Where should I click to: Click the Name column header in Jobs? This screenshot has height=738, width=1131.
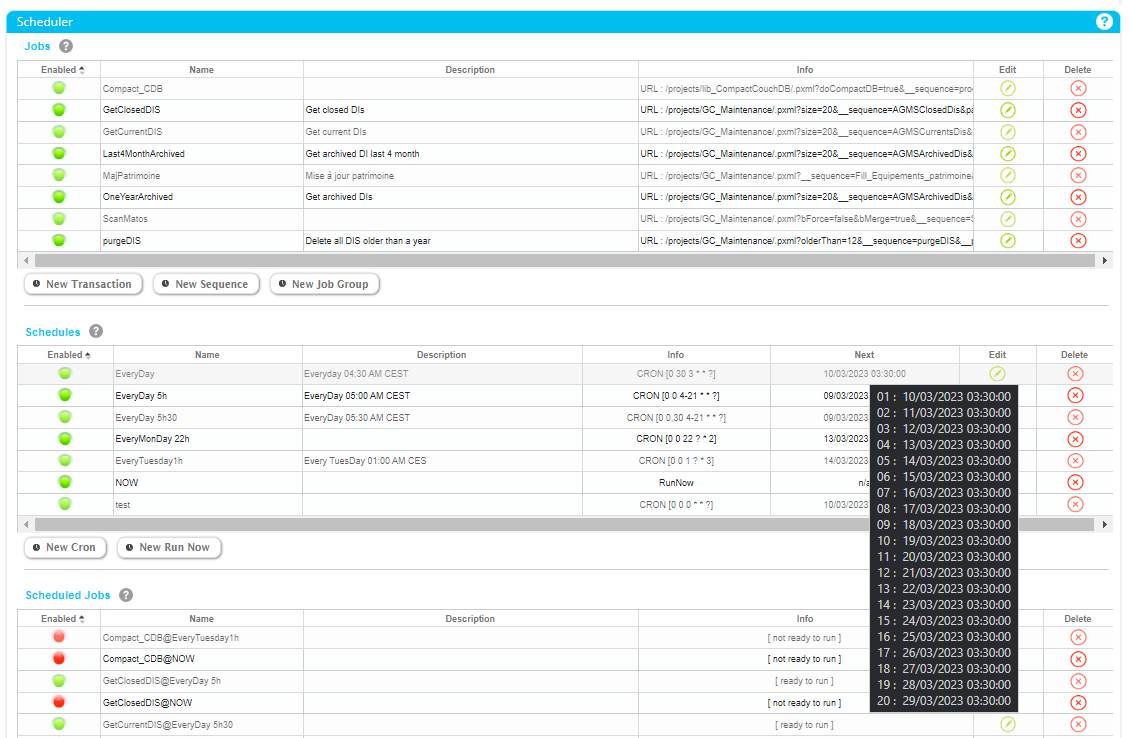tap(201, 70)
